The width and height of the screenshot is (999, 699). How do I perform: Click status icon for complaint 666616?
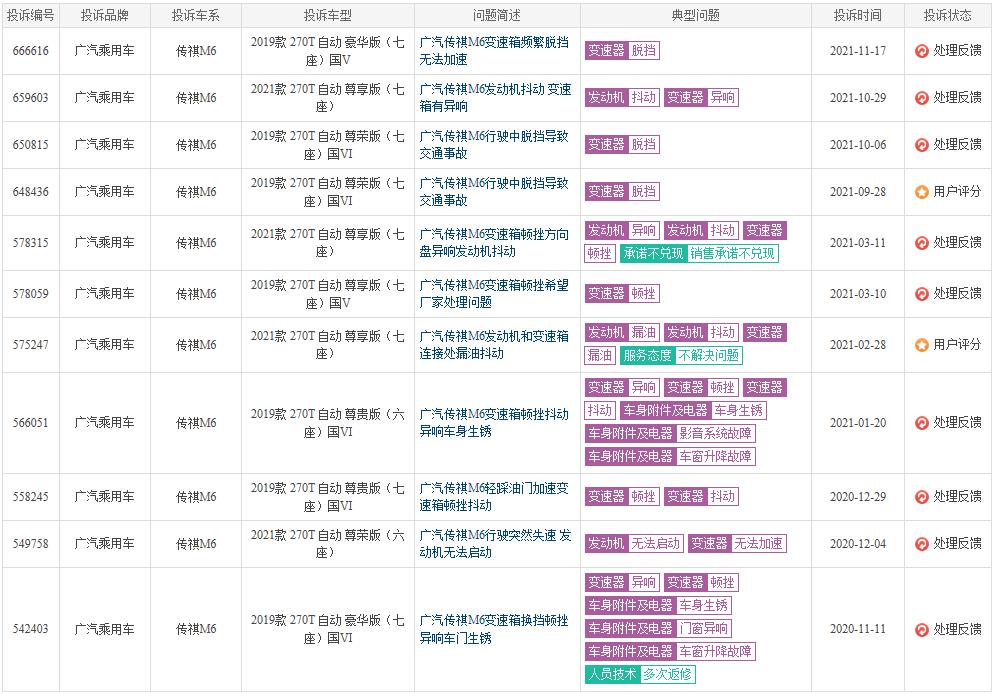921,51
